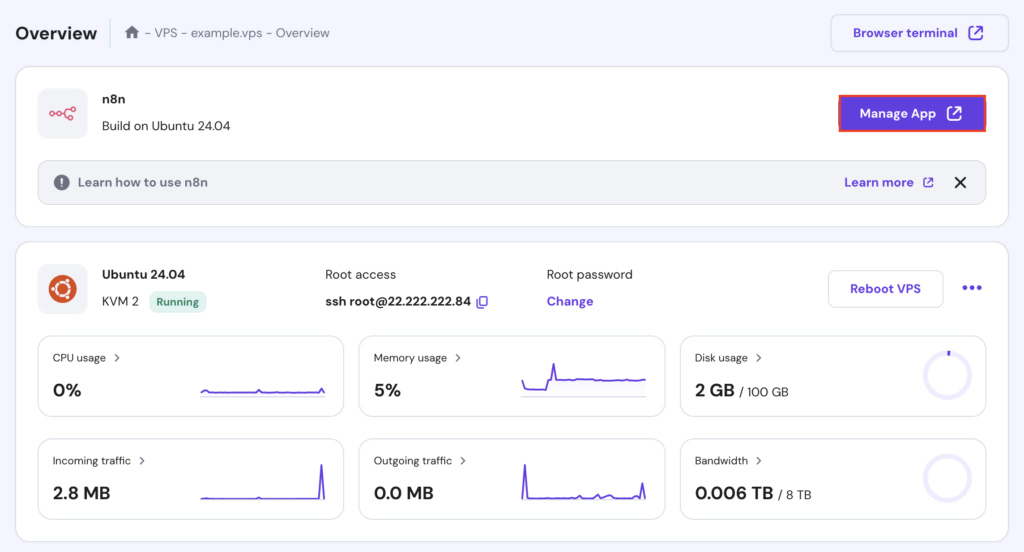Viewport: 1024px width, 552px height.
Task: Copy the SSH root command
Action: 482,302
